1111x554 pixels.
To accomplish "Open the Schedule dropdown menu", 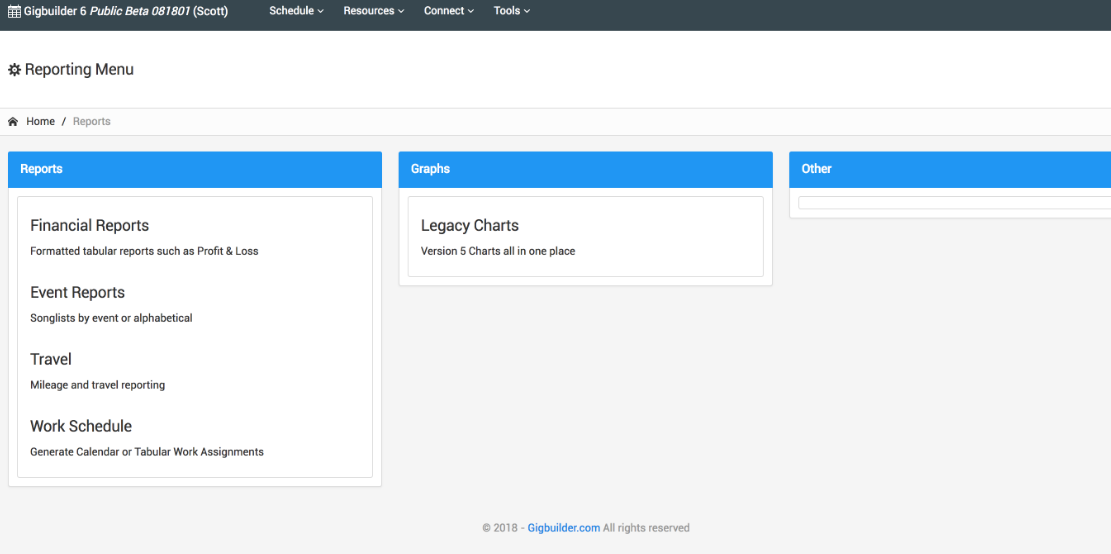I will click(296, 11).
